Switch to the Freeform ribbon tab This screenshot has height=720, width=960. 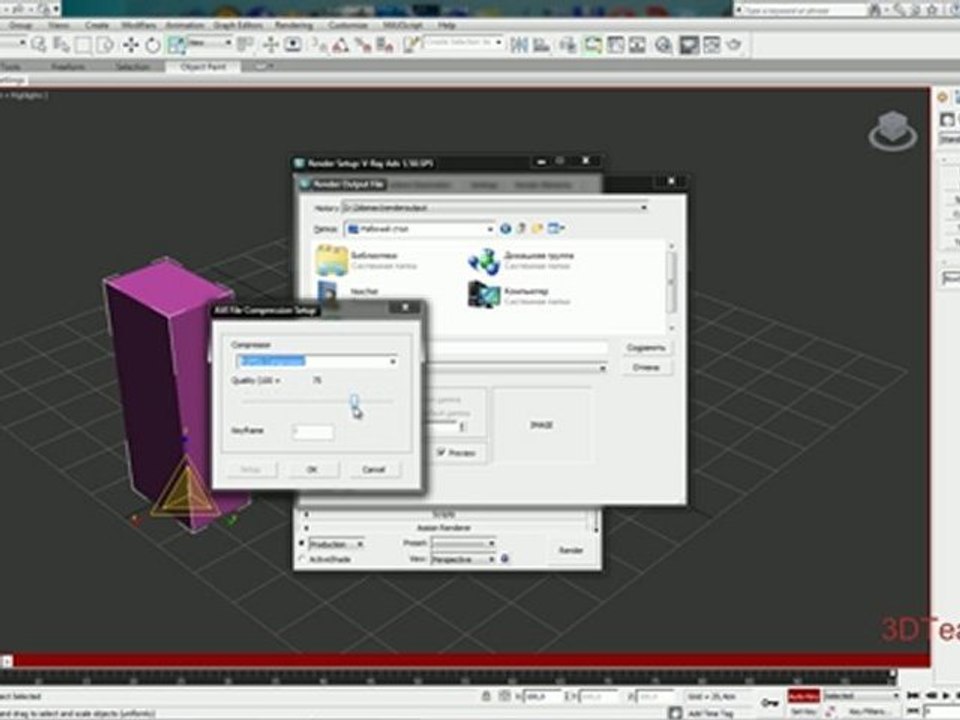(x=68, y=66)
